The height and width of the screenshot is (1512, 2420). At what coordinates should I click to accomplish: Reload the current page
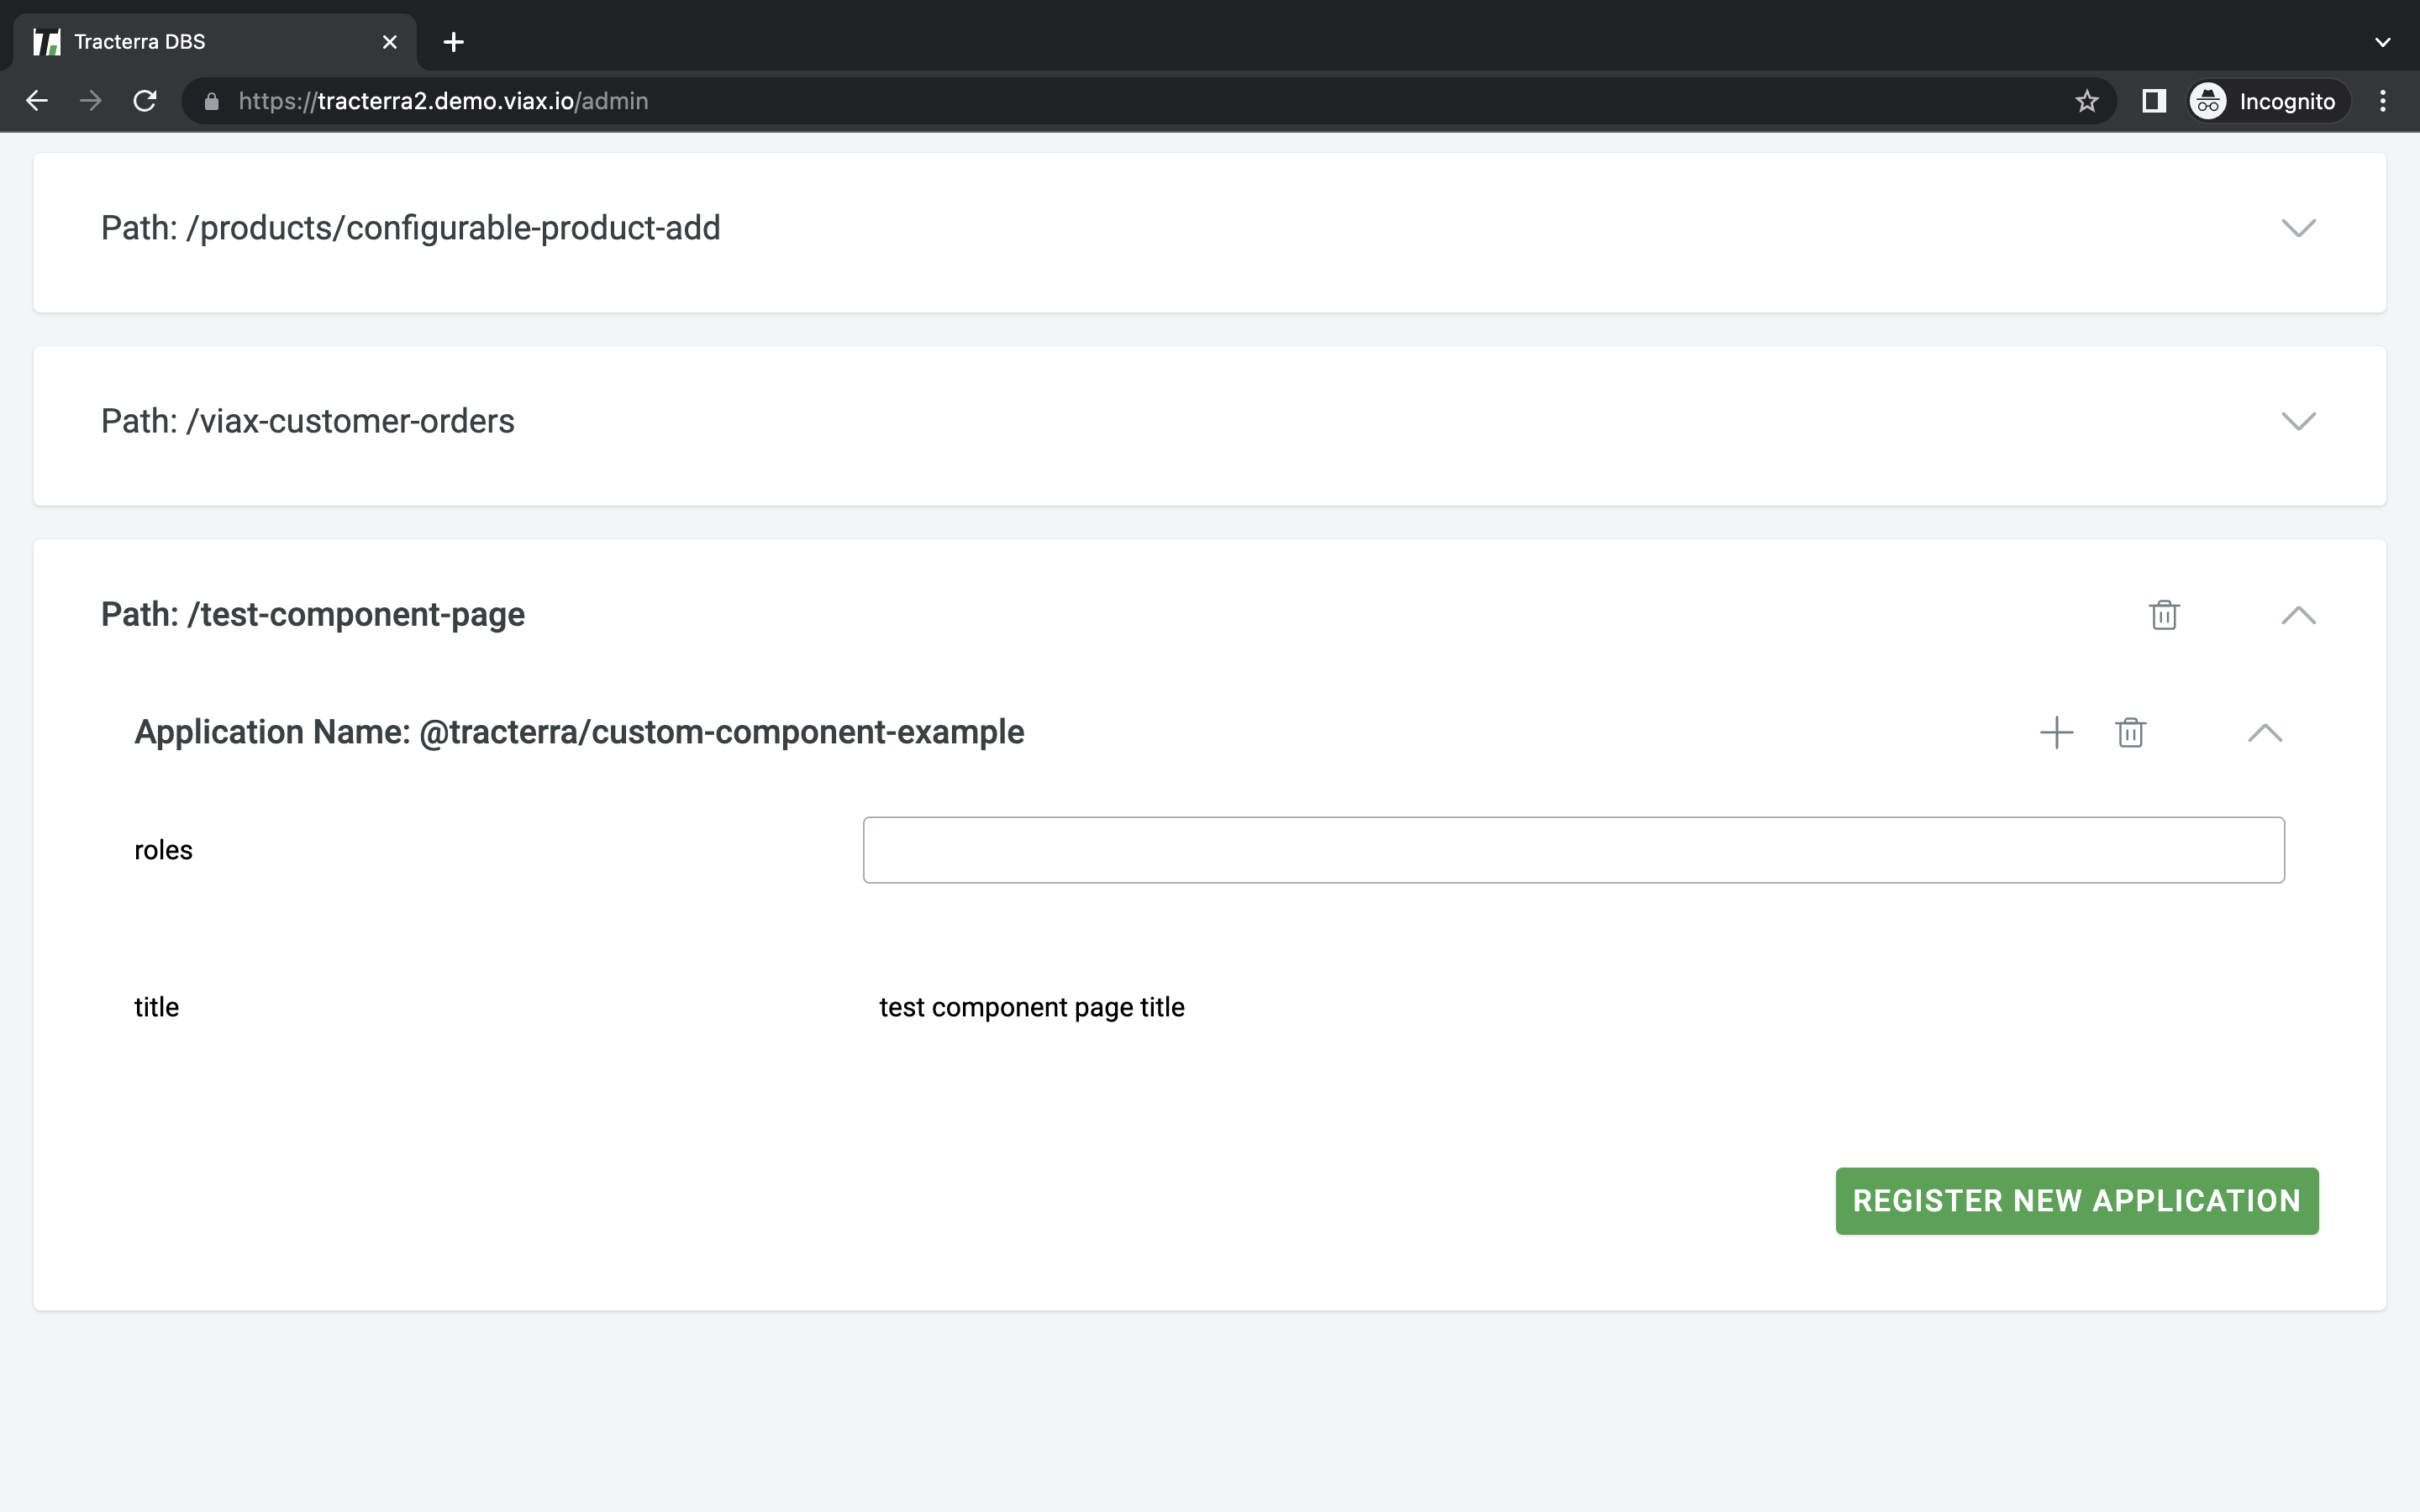point(145,101)
